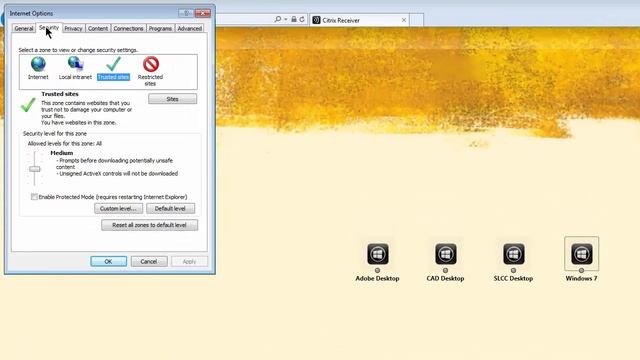The image size is (640, 360).
Task: Click the Custom level button
Action: pyautogui.click(x=118, y=209)
